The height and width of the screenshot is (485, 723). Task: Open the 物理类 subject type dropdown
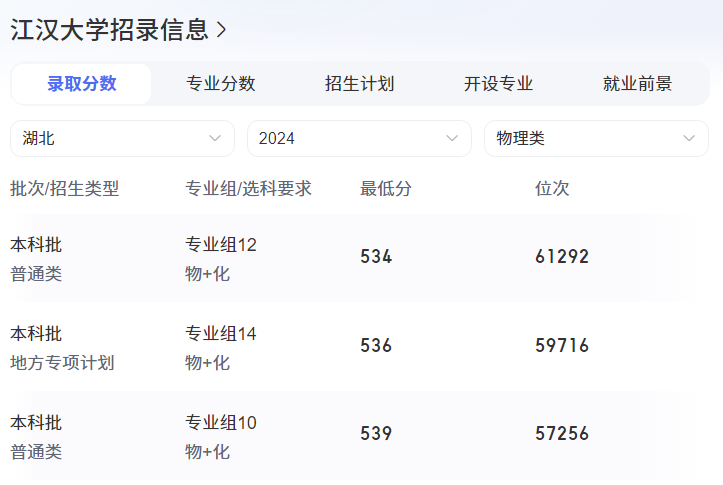pyautogui.click(x=596, y=138)
